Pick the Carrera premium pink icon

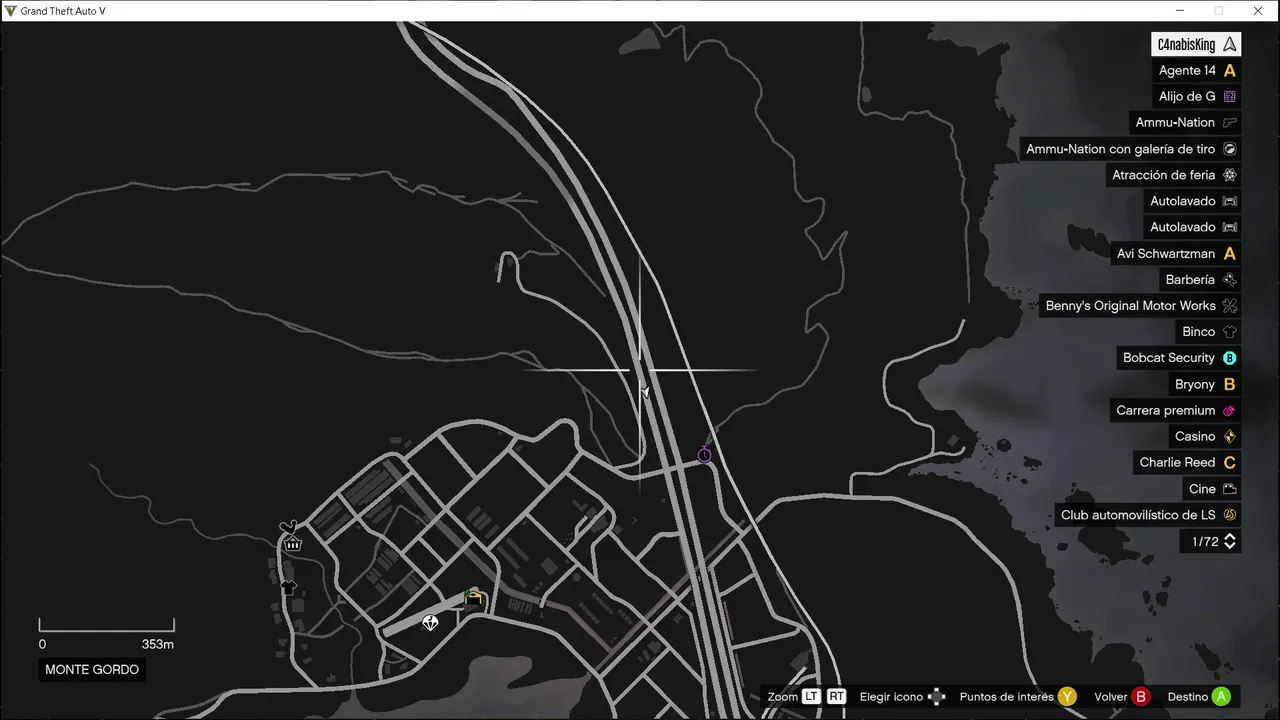coord(1230,411)
